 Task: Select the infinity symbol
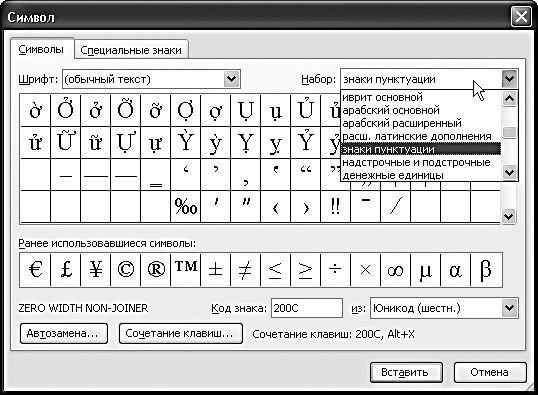click(396, 270)
